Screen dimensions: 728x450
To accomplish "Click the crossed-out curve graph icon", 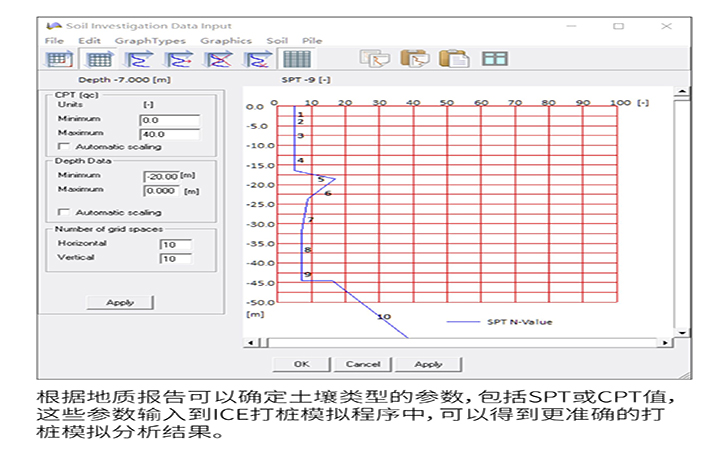I will [218, 59].
